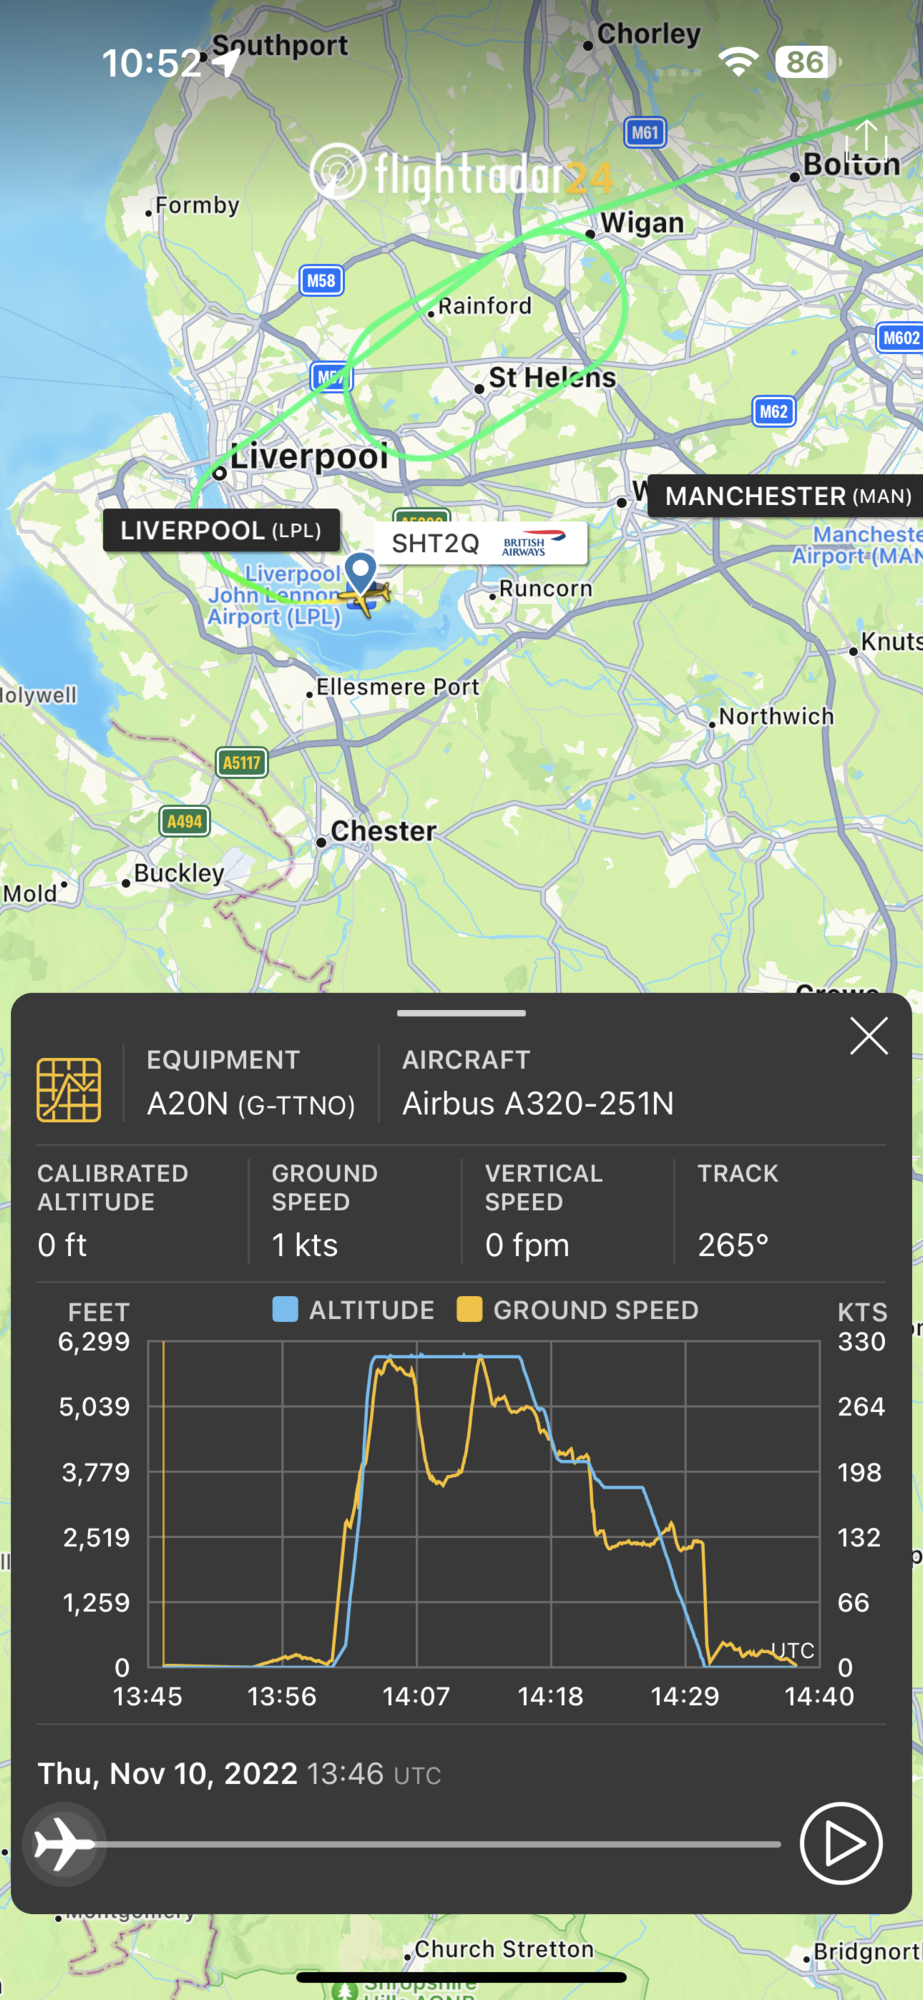This screenshot has height=2000, width=923.
Task: Open the SHT2Q British Airways flight label
Action: point(481,543)
